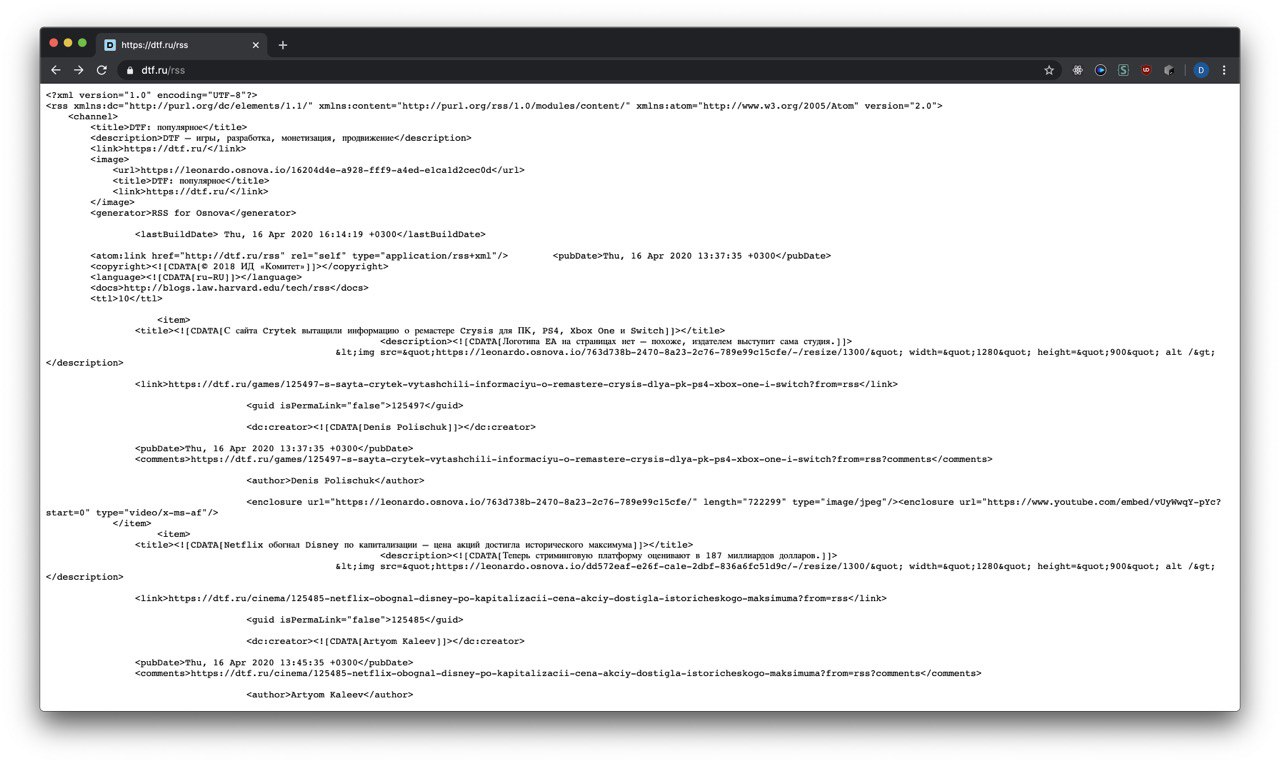Viewport: 1280px width, 764px height.
Task: Click docs blogs.law.harvard.edu line
Action: [x=229, y=288]
